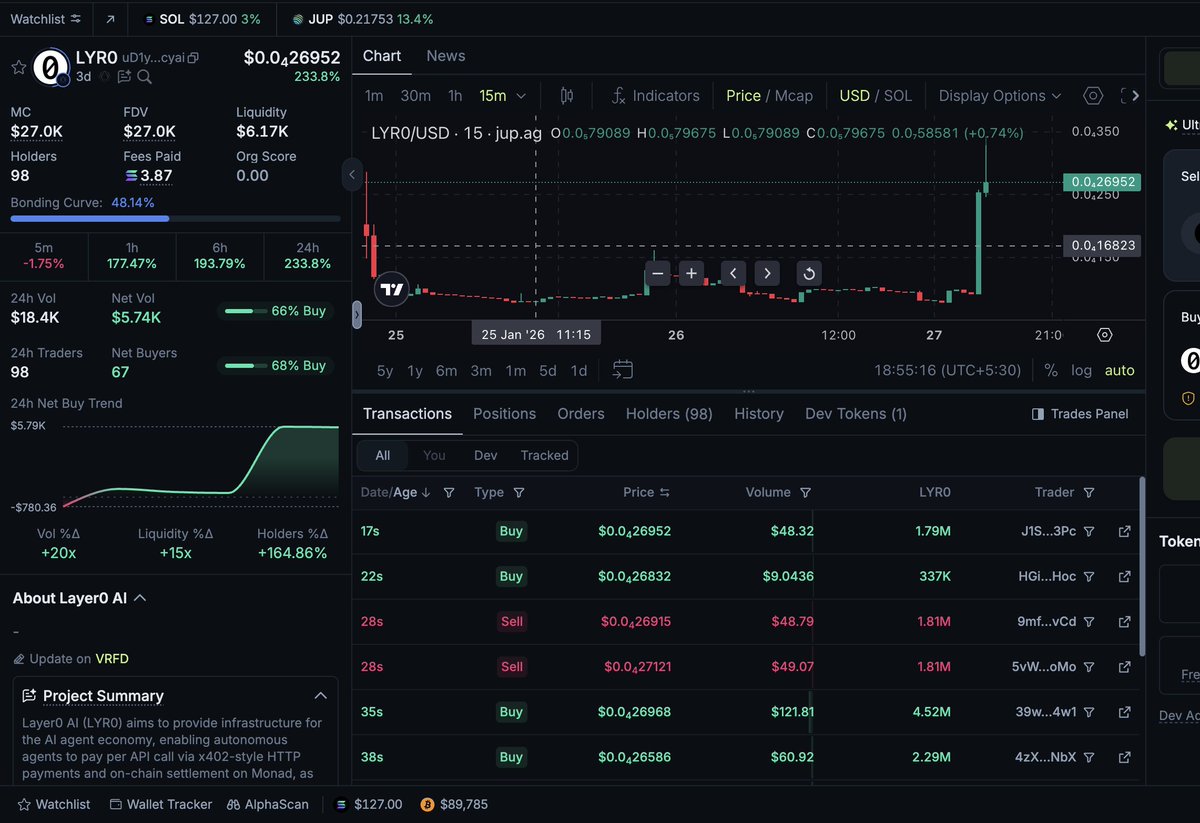The width and height of the screenshot is (1200, 823).
Task: Click the note icon under LYR0
Action: (124, 76)
